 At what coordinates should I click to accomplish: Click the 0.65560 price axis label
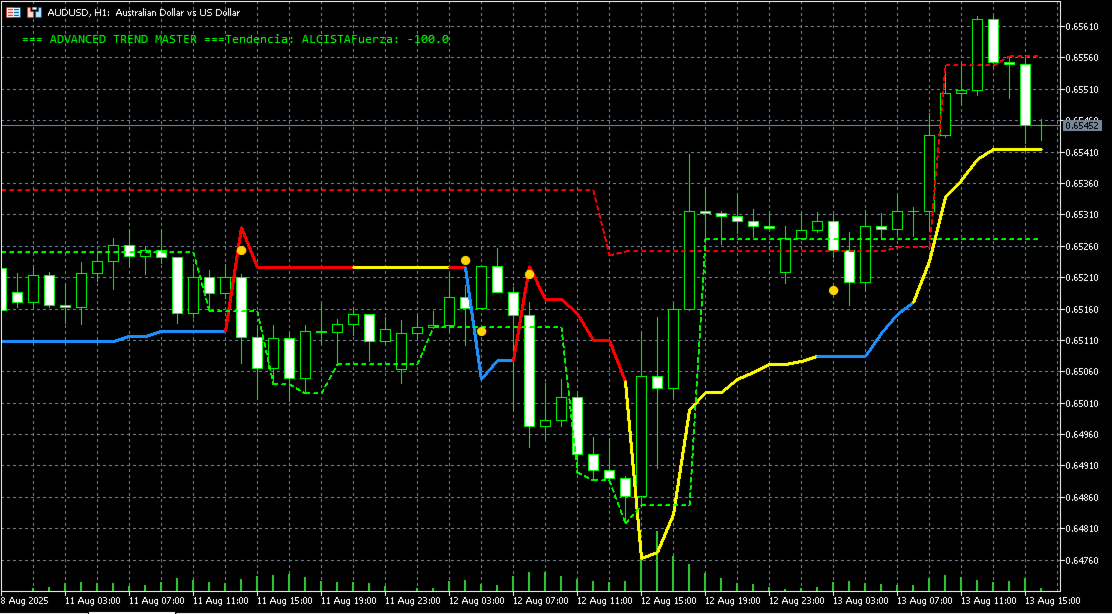coord(1082,58)
